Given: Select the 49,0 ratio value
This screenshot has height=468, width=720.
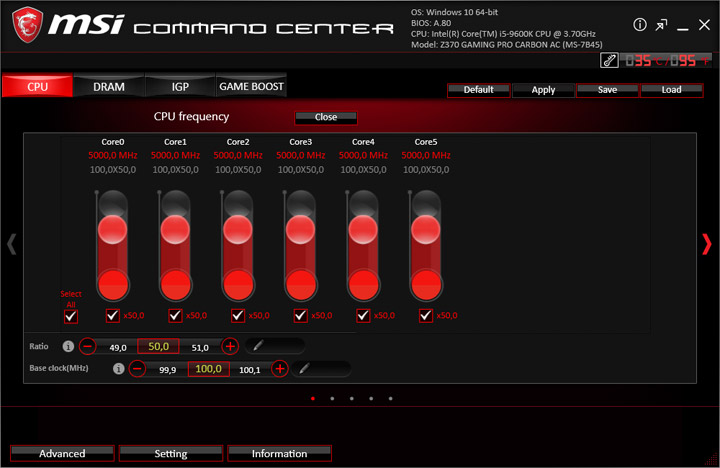Looking at the screenshot, I should (118, 348).
